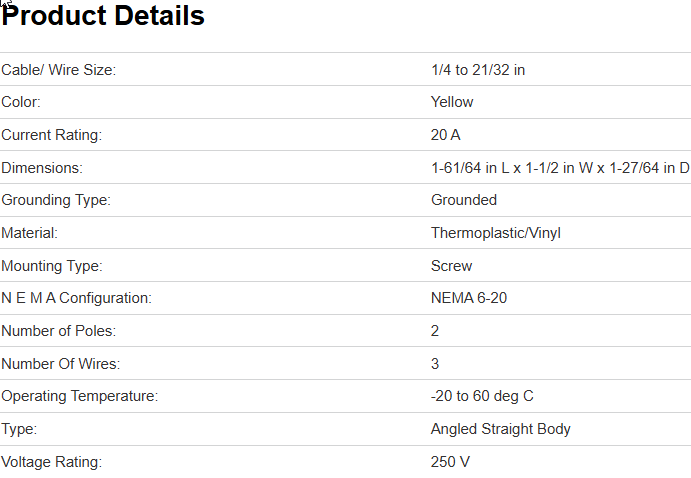
Task: Select the 250 V value
Action: pyautogui.click(x=451, y=462)
